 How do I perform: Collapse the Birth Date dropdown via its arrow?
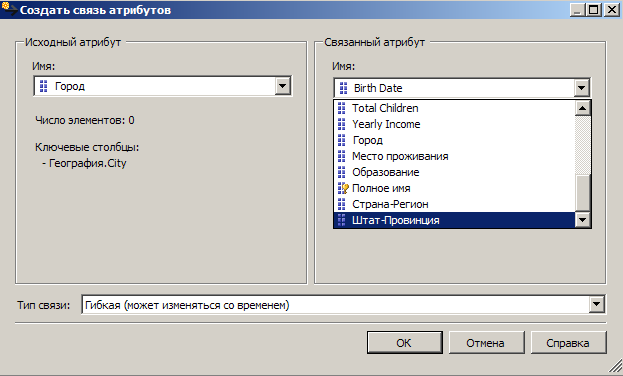(x=582, y=88)
